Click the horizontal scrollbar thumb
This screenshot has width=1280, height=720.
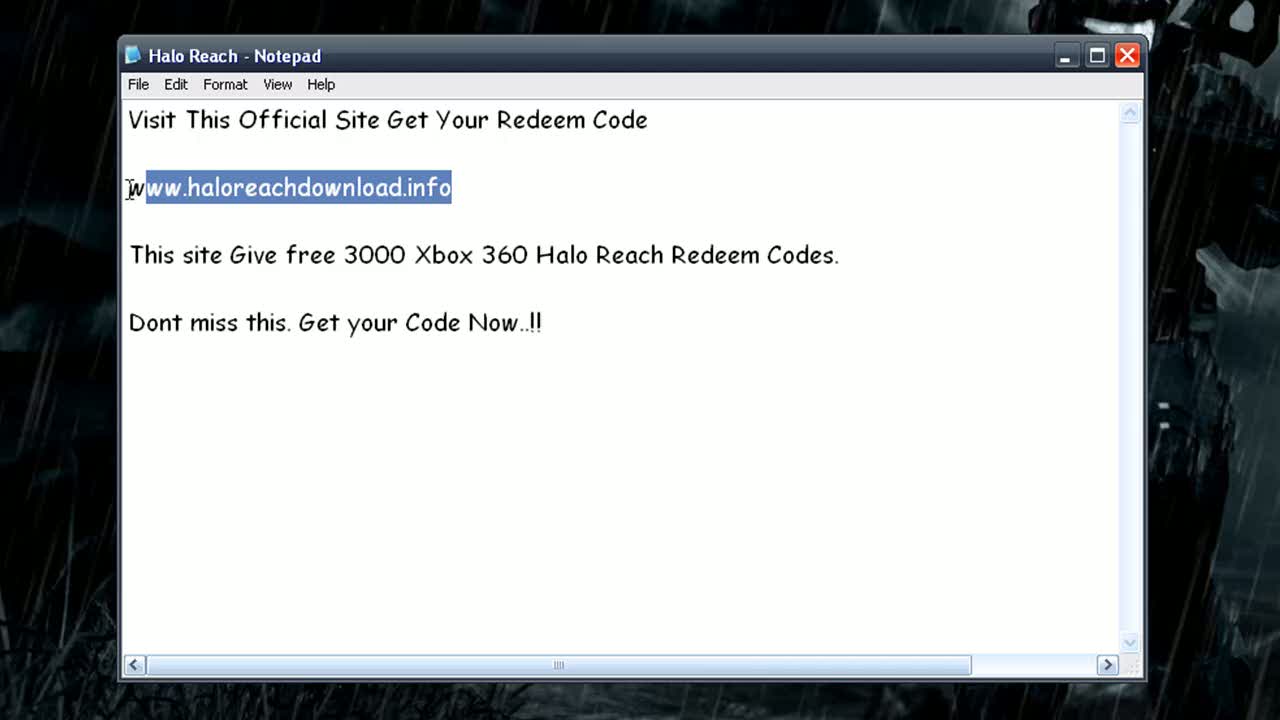(558, 664)
